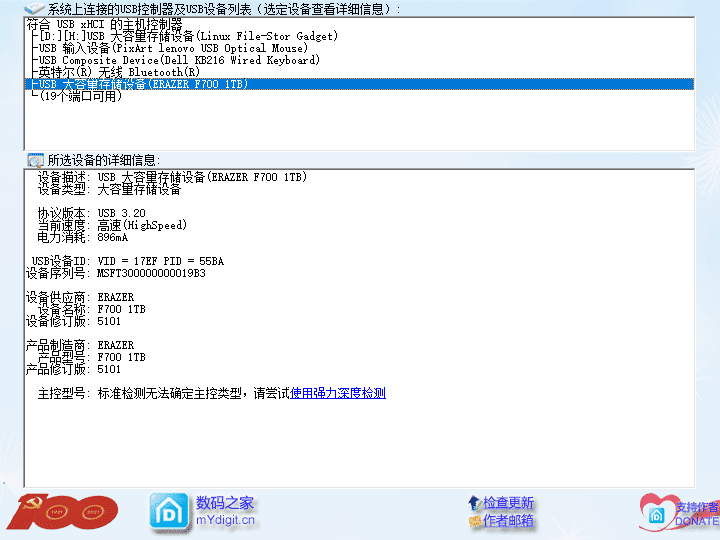Click the 作者邮箱 link
The width and height of the screenshot is (720, 540).
[x=508, y=521]
